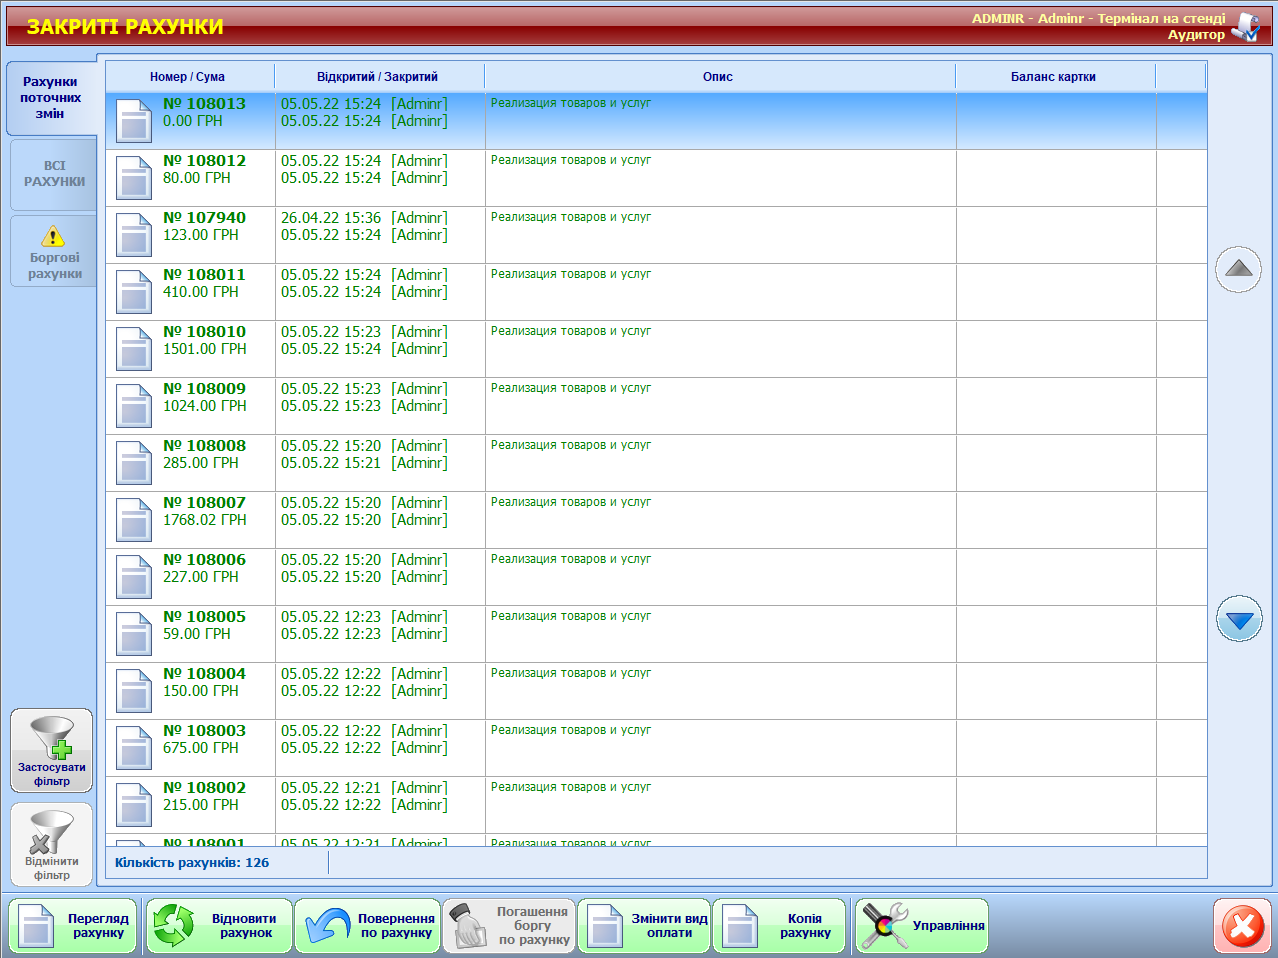Viewport: 1278px width, 958px height.
Task: Click the red close X icon
Action: pos(1242,925)
